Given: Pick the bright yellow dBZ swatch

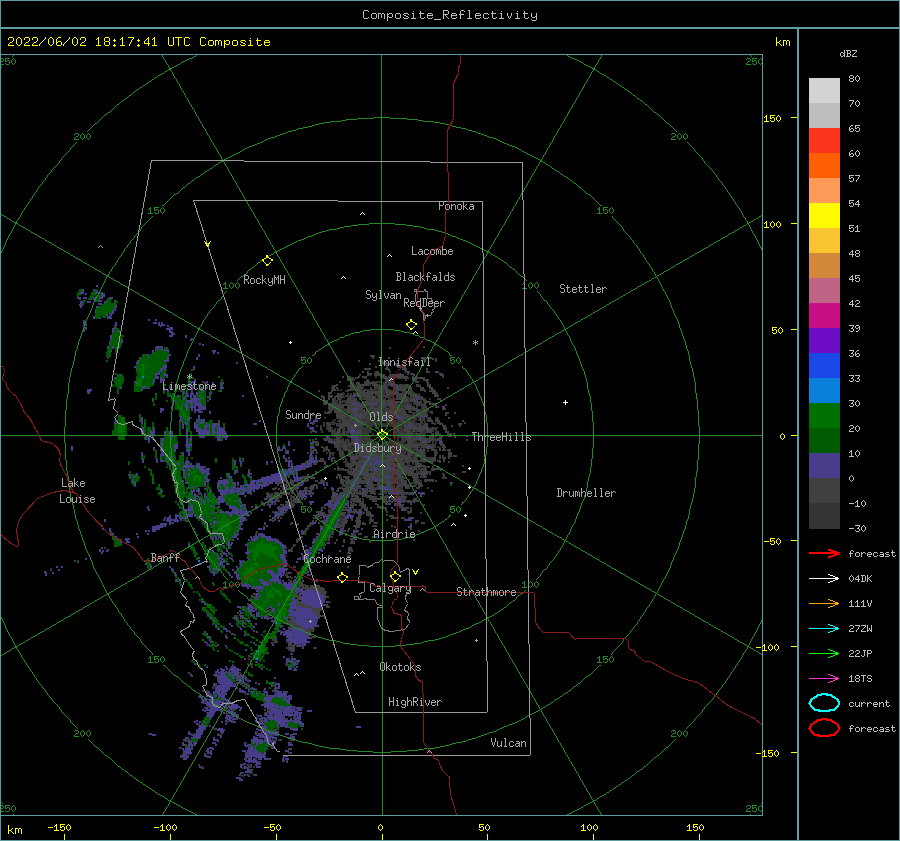Looking at the screenshot, I should (824, 216).
